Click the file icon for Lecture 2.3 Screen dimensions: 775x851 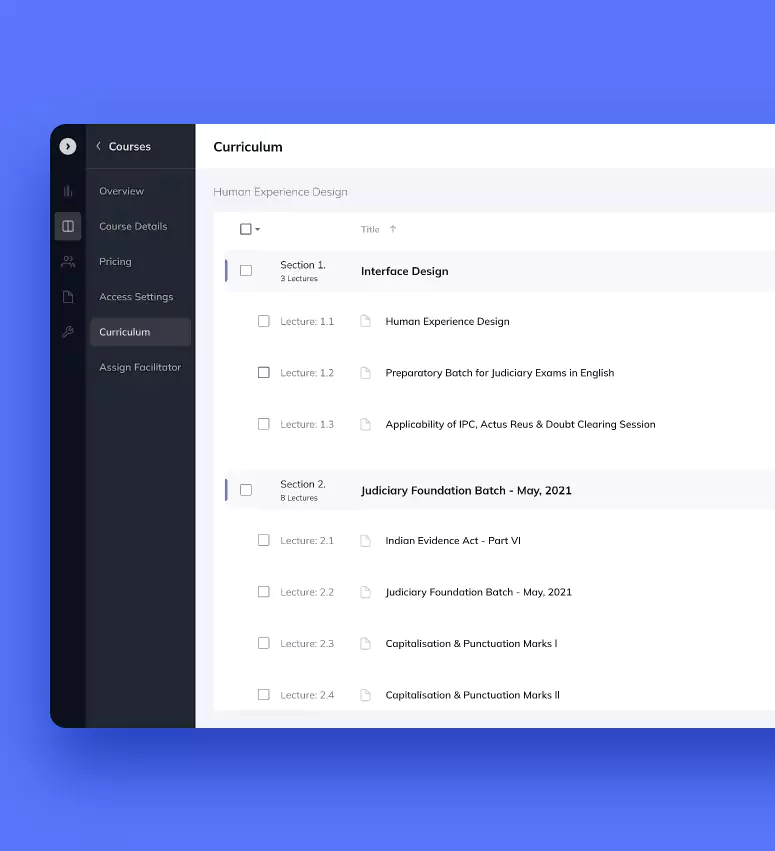366,644
